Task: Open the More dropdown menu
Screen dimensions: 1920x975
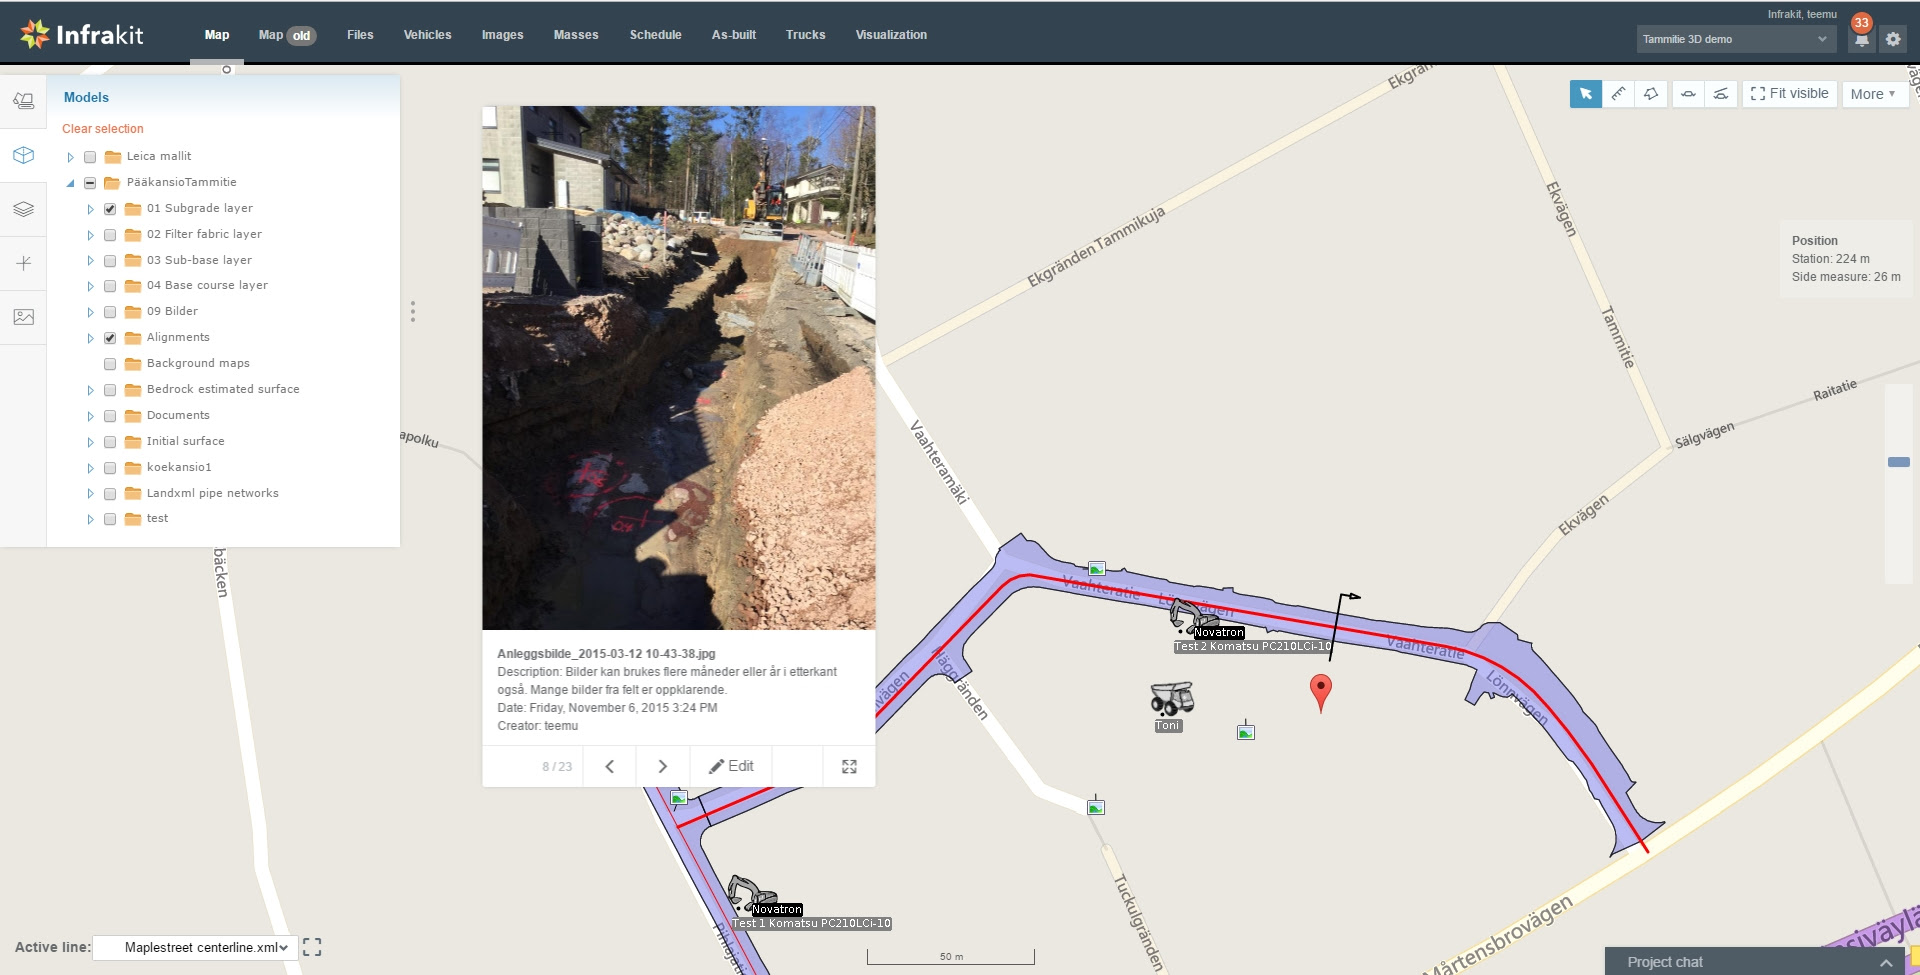Action: (x=1872, y=94)
